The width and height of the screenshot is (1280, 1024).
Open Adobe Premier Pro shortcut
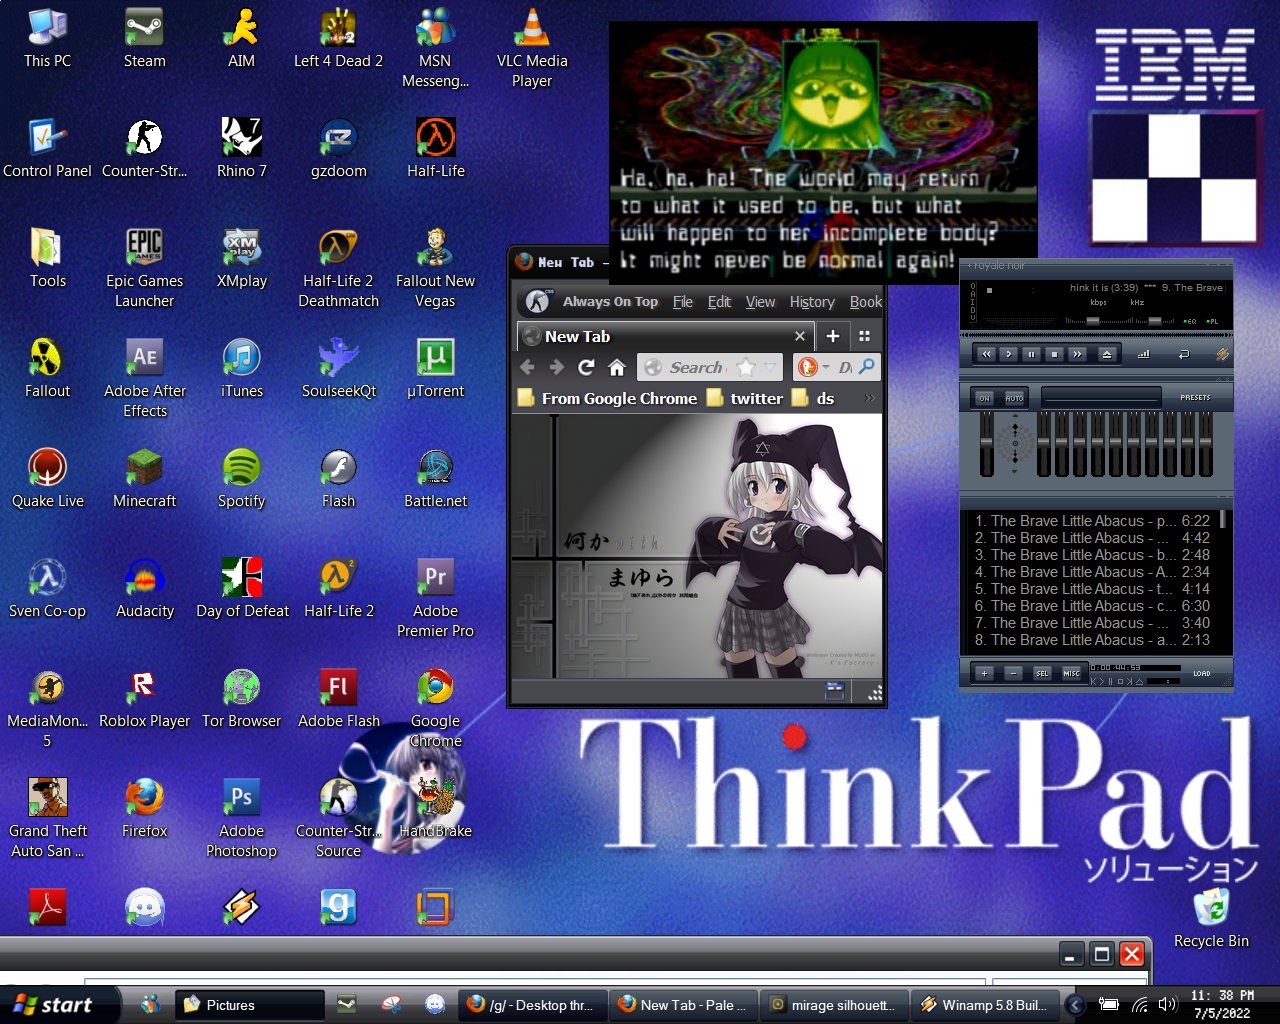pos(435,598)
